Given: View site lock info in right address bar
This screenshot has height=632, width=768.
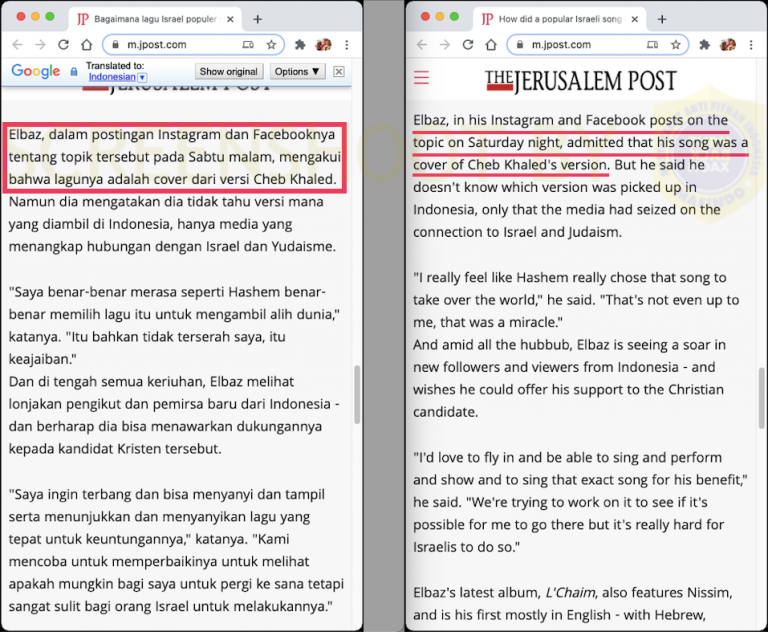Looking at the screenshot, I should click(520, 45).
